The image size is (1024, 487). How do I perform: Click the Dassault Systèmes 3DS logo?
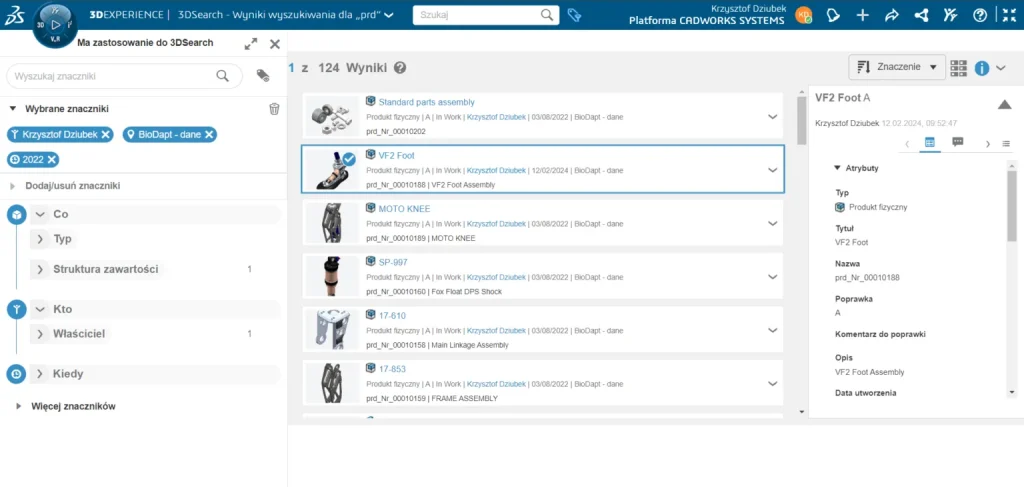click(x=15, y=16)
